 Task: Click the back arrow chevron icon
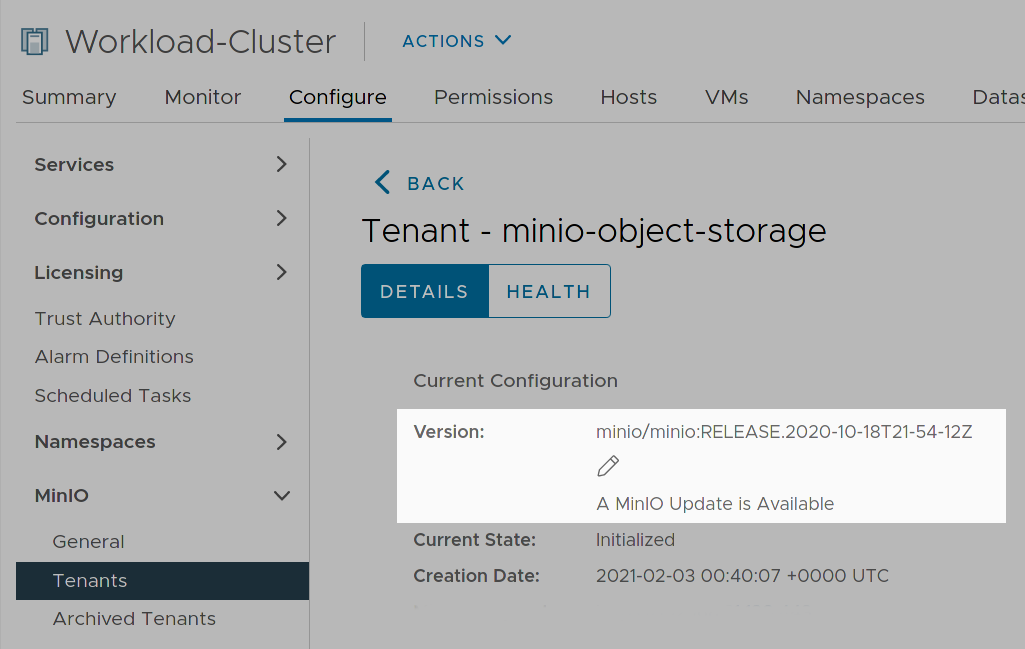pyautogui.click(x=381, y=183)
